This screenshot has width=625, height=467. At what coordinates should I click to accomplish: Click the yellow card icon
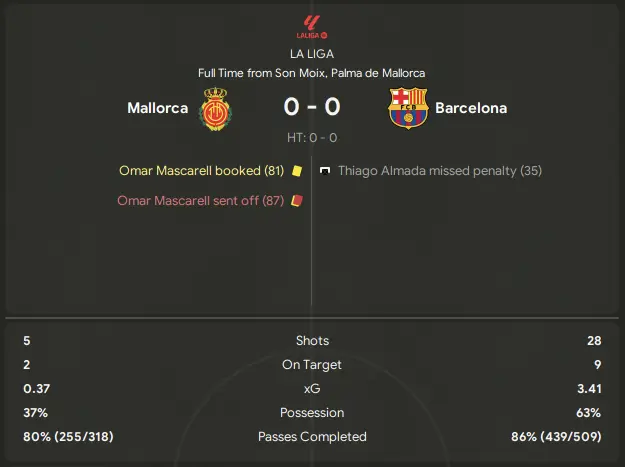point(297,171)
